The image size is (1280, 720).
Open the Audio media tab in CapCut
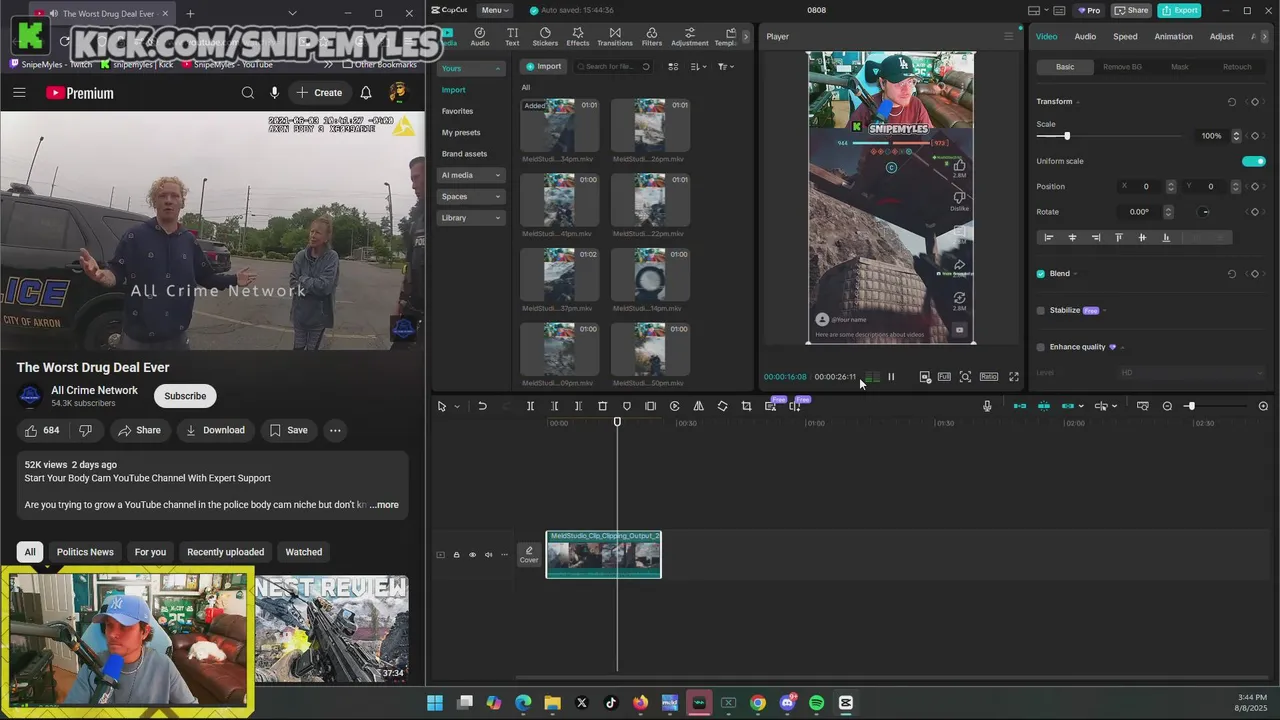[480, 37]
